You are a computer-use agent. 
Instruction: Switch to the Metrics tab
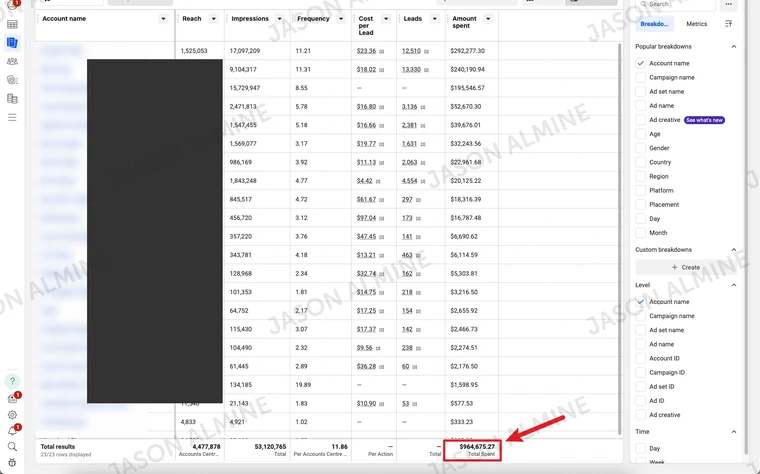tap(697, 24)
